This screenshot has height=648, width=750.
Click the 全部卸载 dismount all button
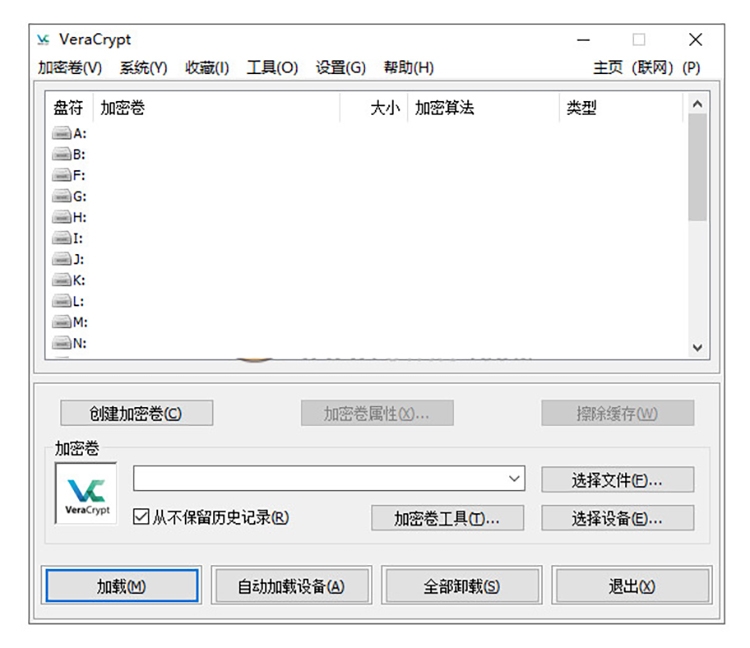pyautogui.click(x=461, y=586)
